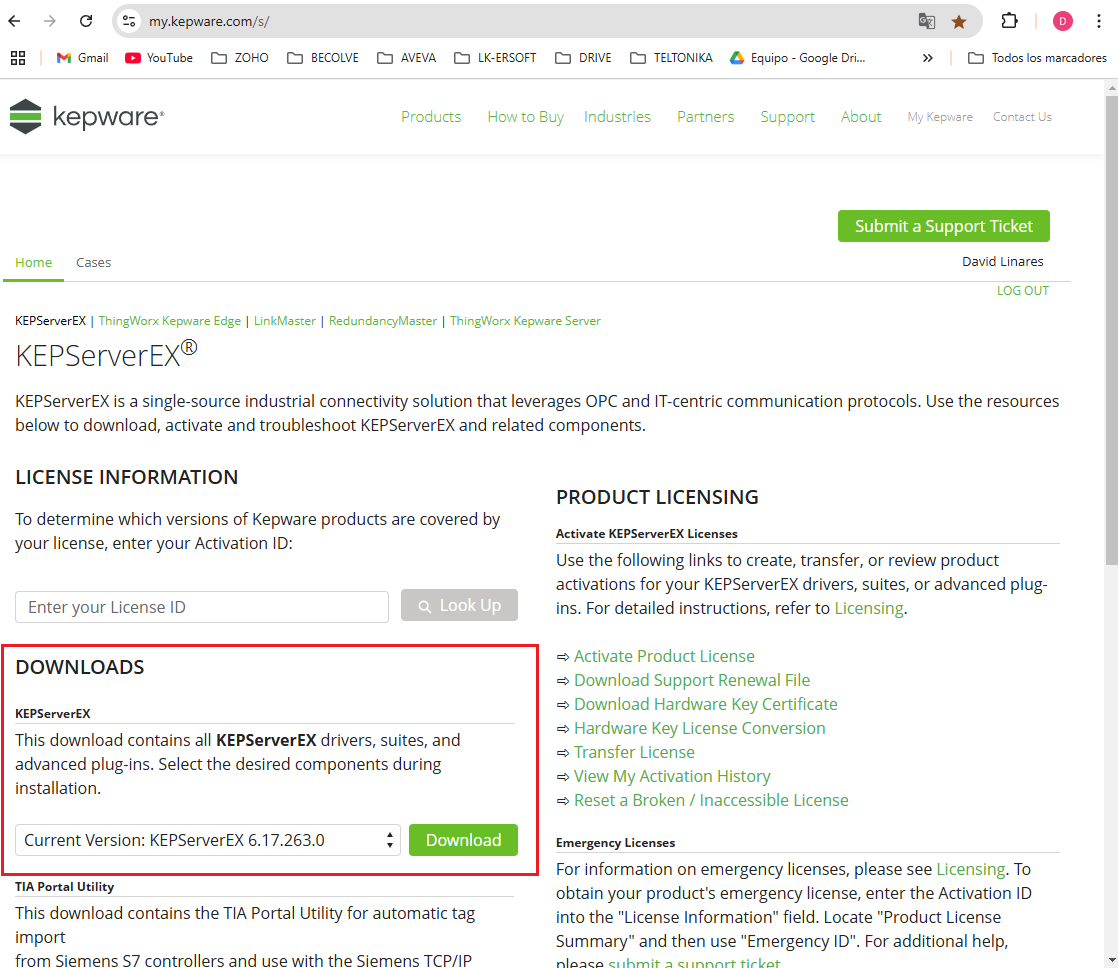
Task: Open LinkMaster link
Action: tap(284, 321)
